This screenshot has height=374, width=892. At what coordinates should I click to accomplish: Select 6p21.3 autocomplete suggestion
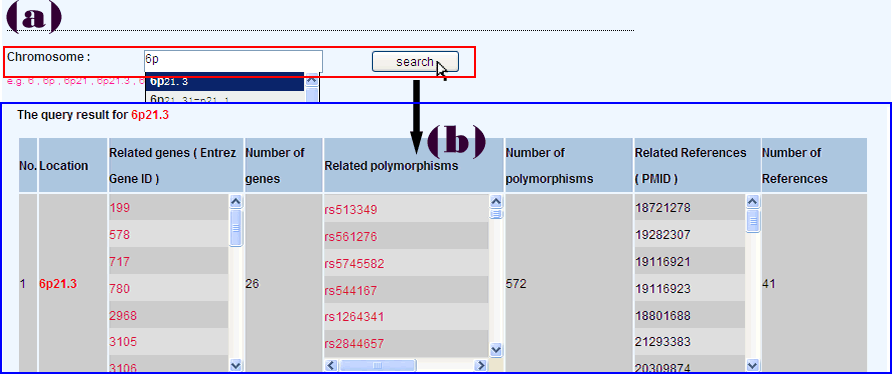[x=225, y=82]
